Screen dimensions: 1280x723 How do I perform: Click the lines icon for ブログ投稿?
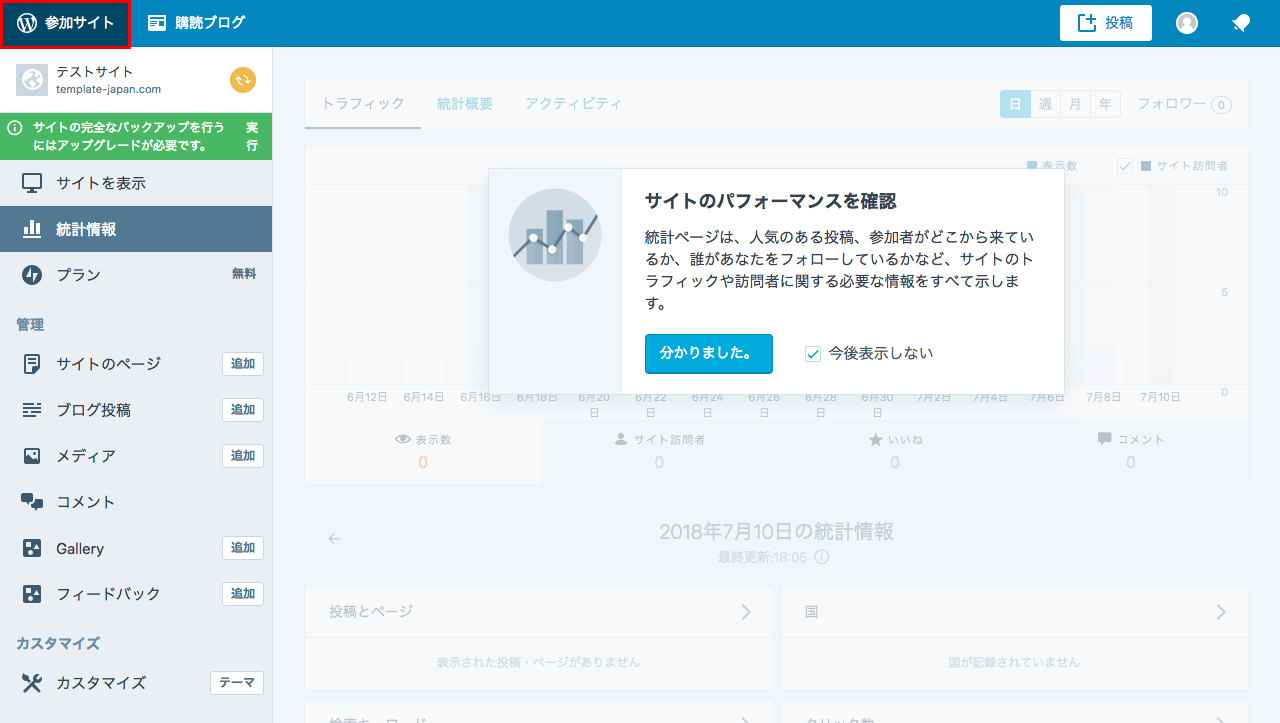click(32, 410)
